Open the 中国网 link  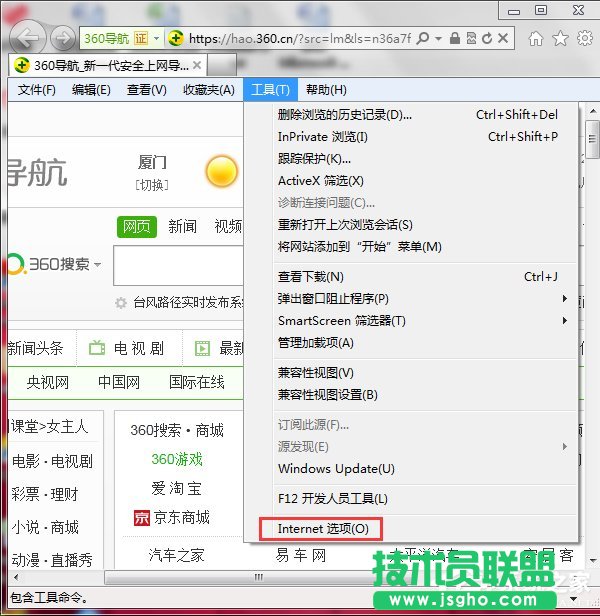coord(119,382)
